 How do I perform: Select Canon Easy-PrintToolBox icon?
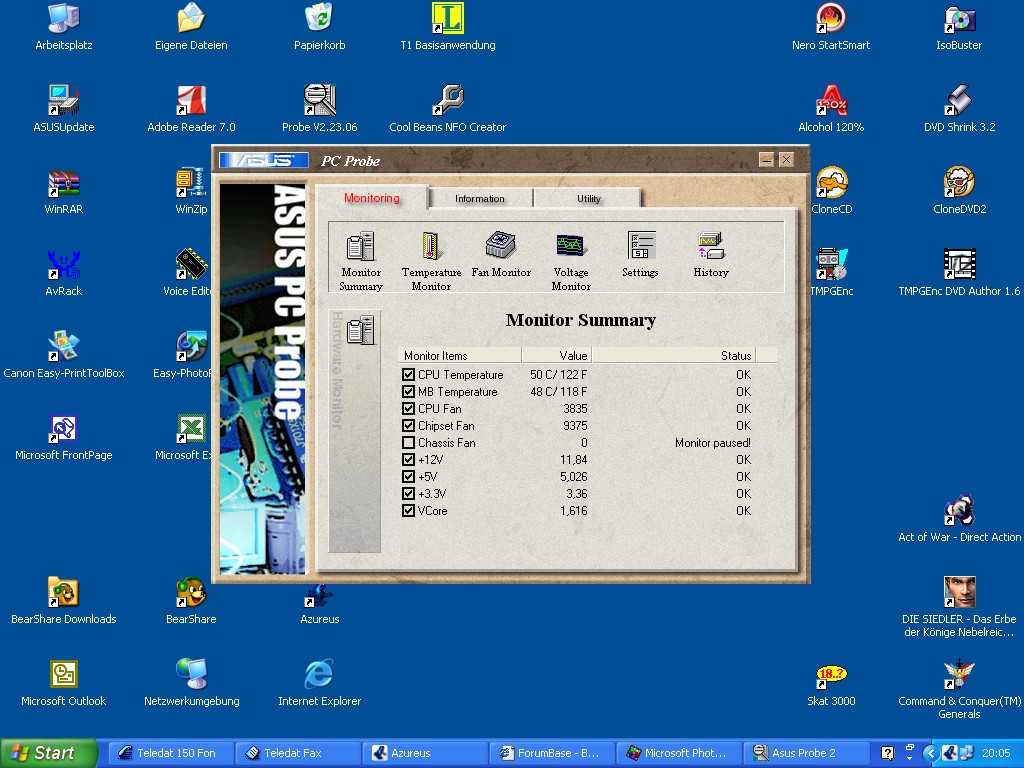(x=63, y=355)
